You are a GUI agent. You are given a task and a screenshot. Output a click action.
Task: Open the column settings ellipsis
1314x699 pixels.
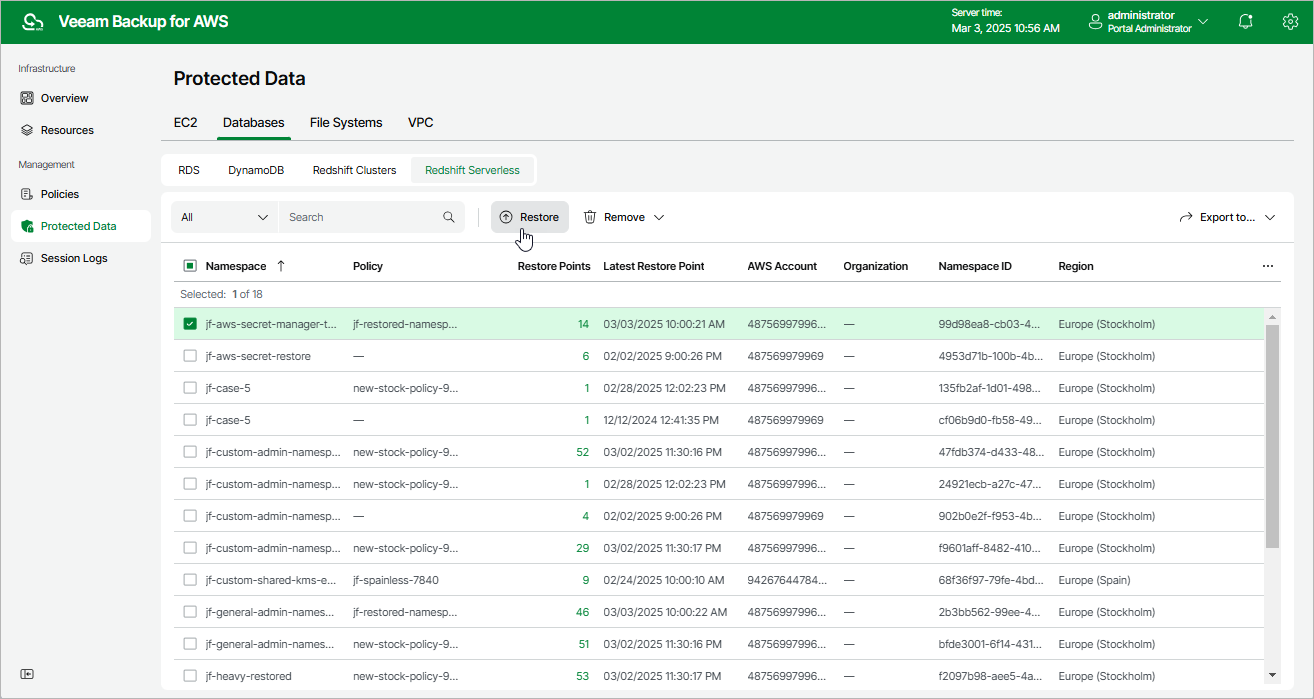tap(1268, 266)
